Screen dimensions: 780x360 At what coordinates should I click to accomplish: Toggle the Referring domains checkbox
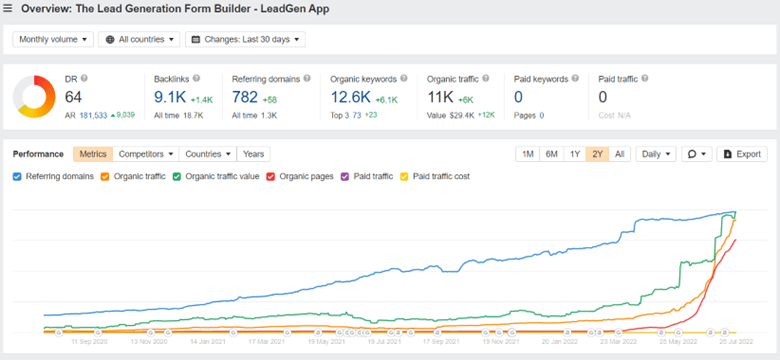pos(17,176)
